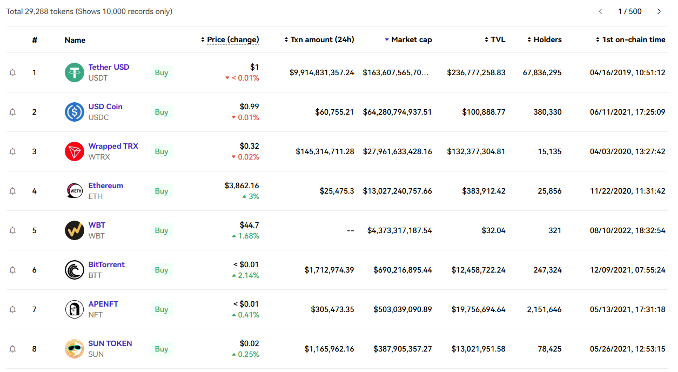This screenshot has width=678, height=372.
Task: Click BitTorrent txn amount $1,712,974.39
Action: coord(329,270)
